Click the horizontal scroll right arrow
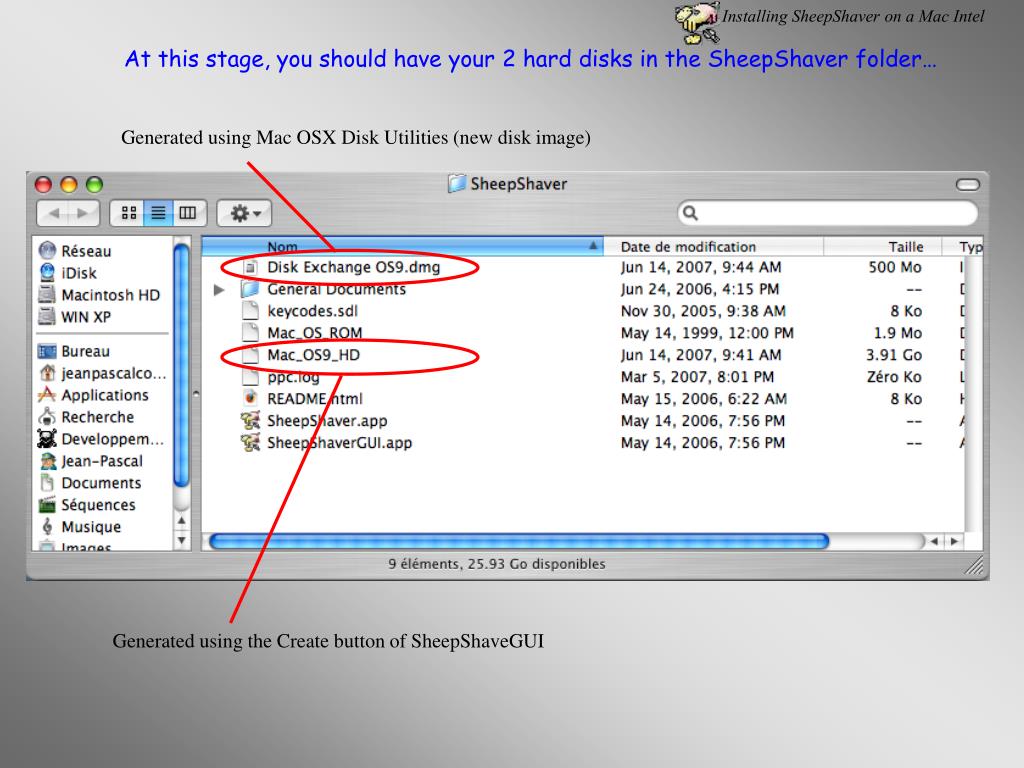 click(954, 541)
